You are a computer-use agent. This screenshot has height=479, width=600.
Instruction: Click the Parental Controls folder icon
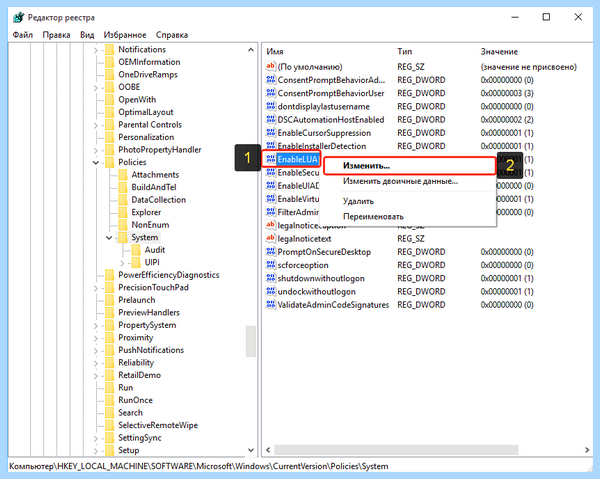[109, 125]
